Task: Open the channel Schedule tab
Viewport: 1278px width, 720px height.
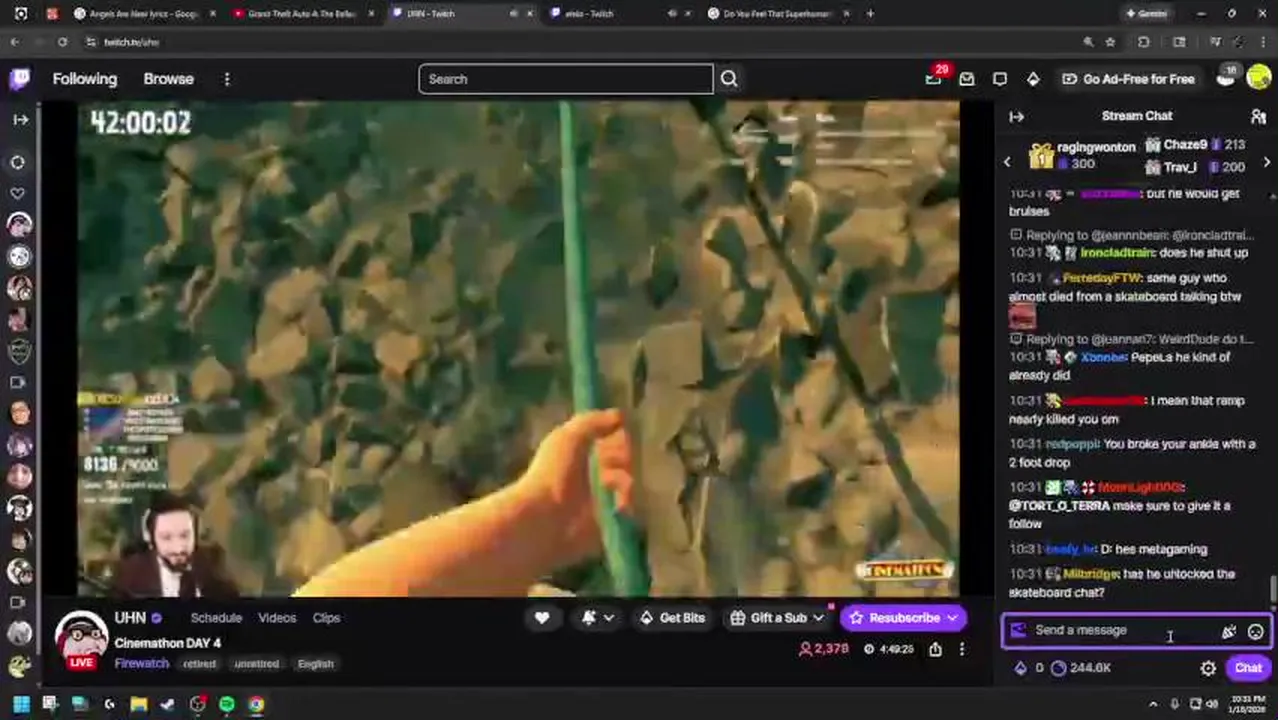Action: (216, 618)
